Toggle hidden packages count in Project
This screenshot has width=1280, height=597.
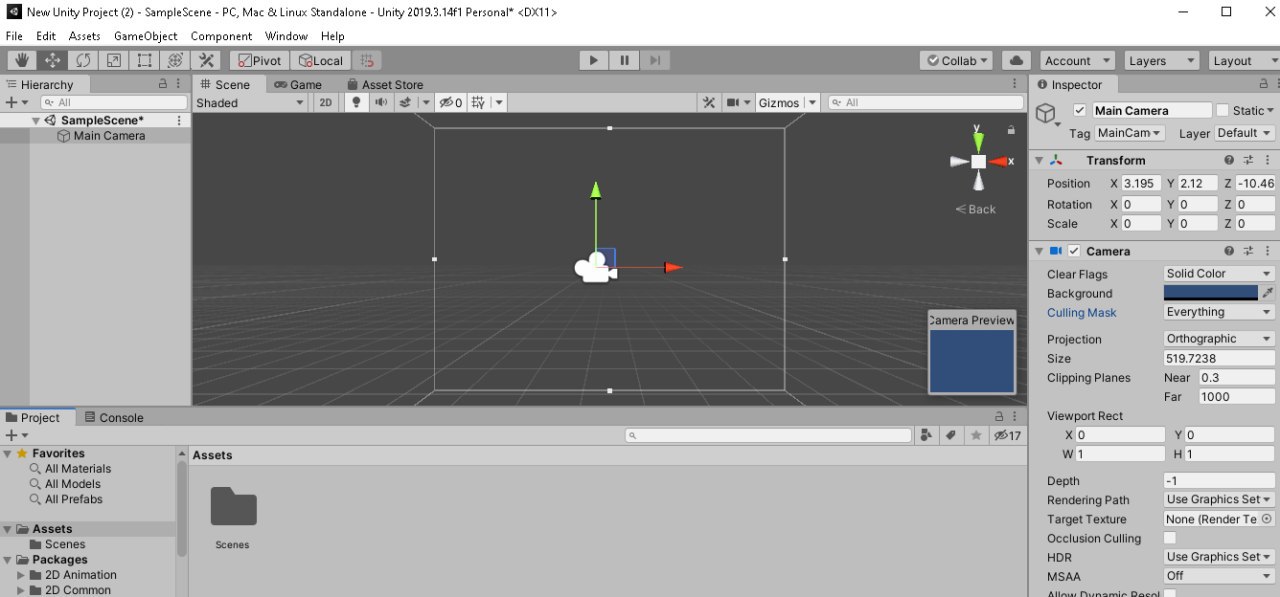(x=1007, y=435)
